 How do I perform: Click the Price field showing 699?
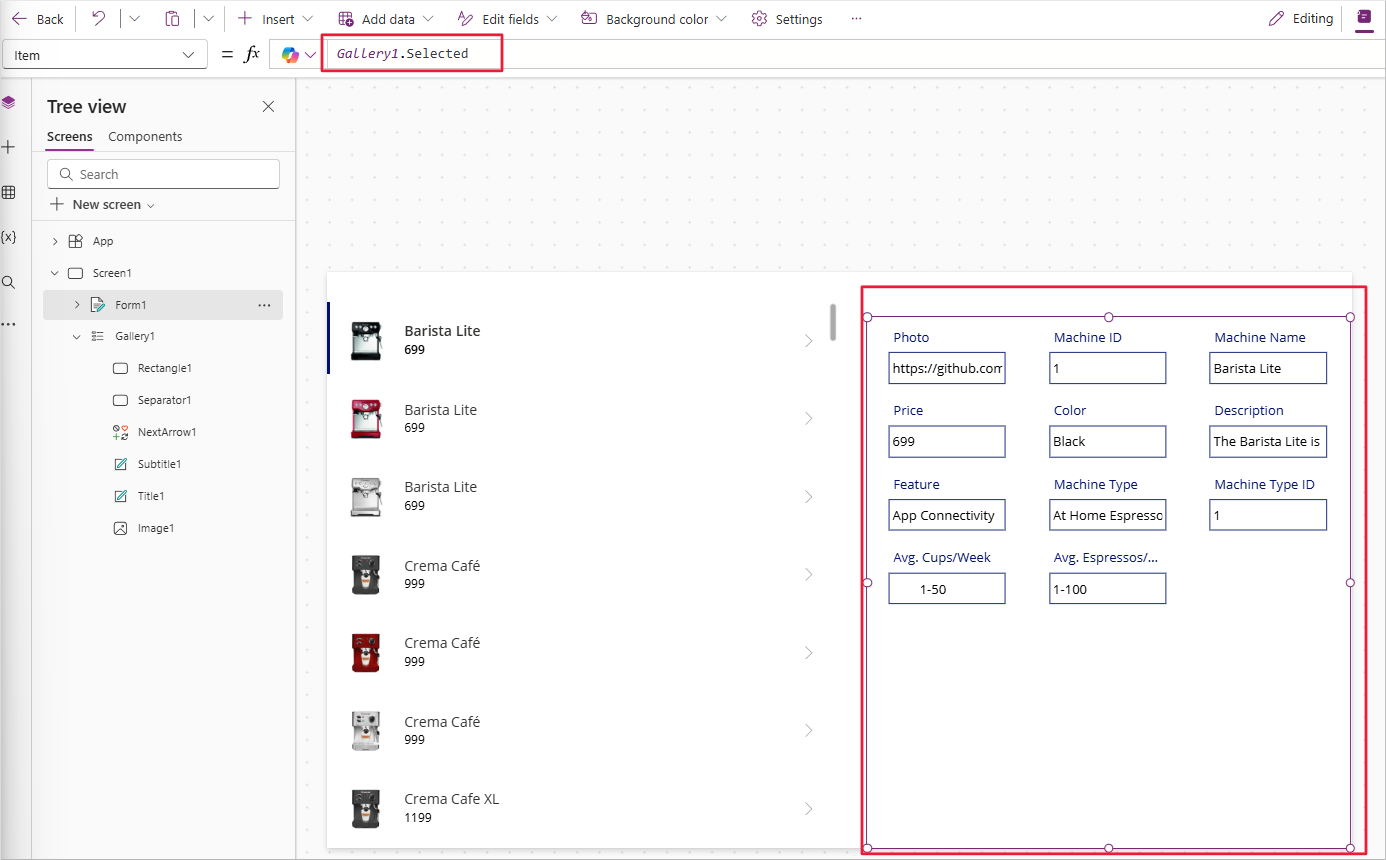click(x=947, y=441)
